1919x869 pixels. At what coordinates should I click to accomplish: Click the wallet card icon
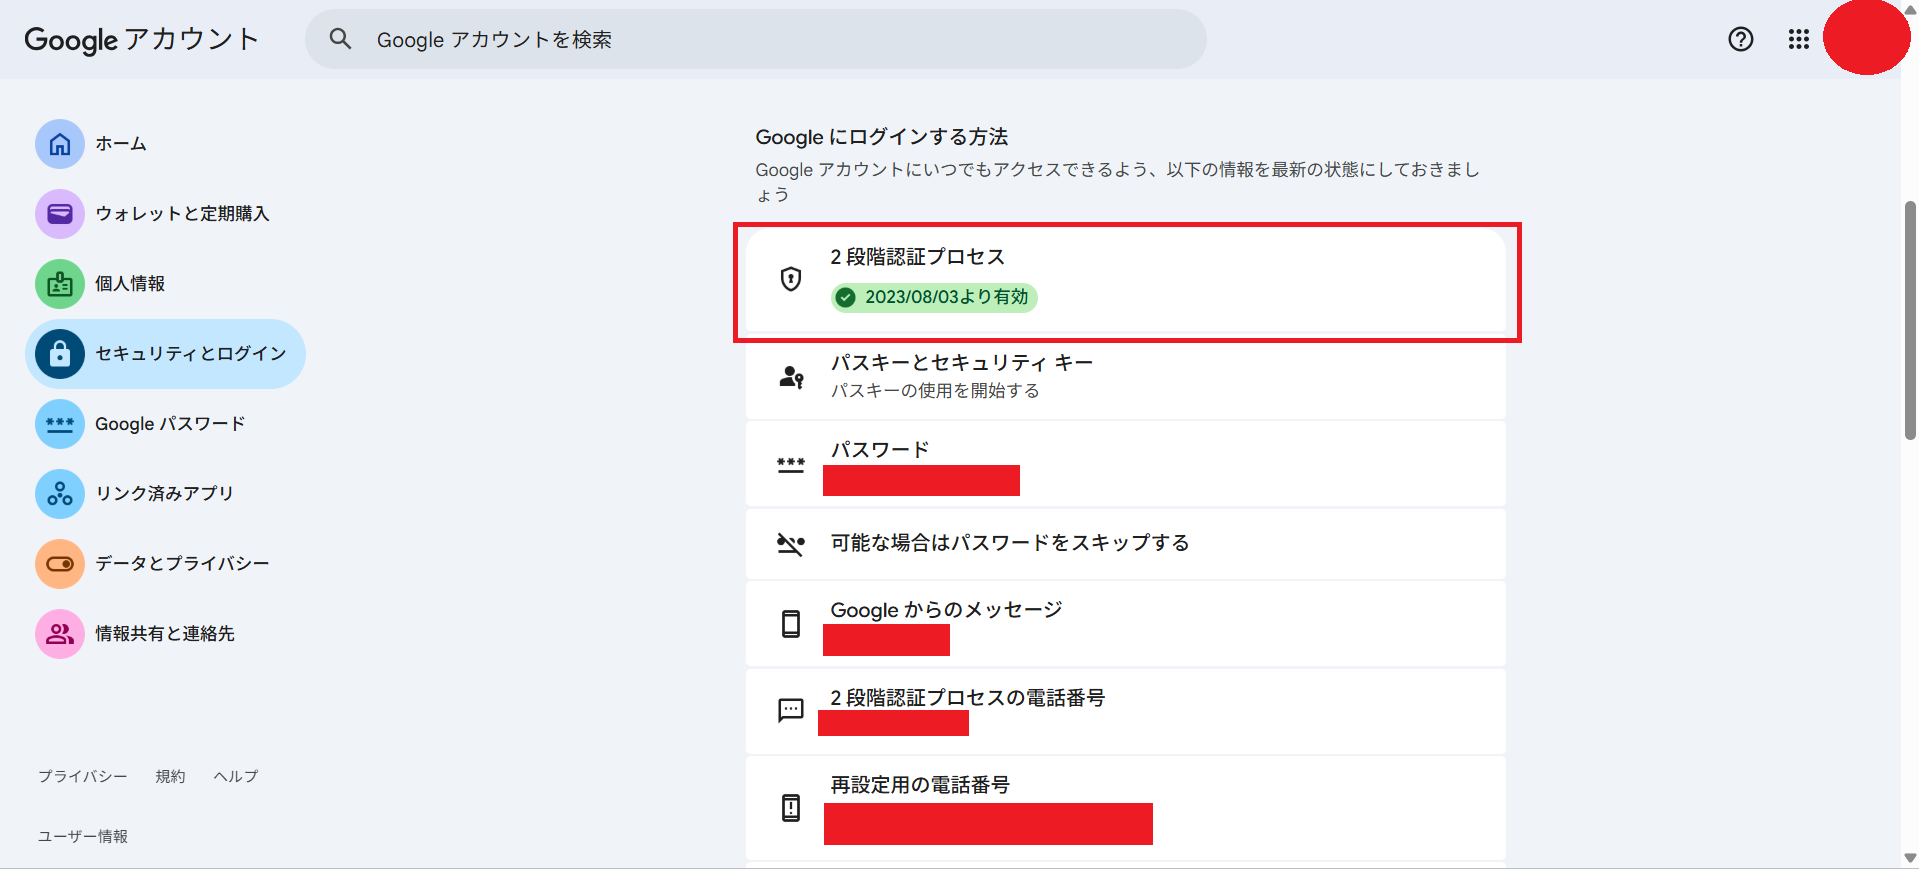click(x=60, y=214)
